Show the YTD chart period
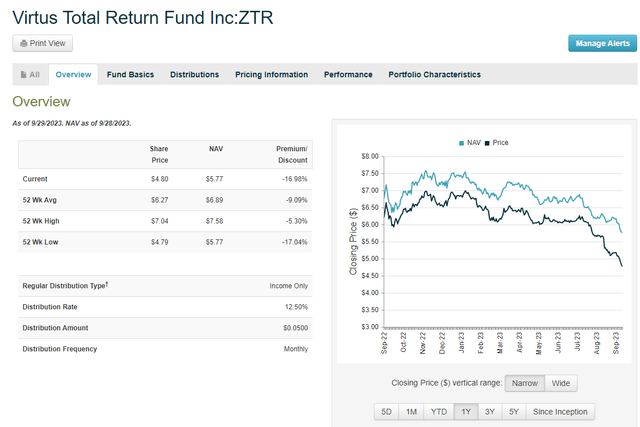 pos(438,411)
